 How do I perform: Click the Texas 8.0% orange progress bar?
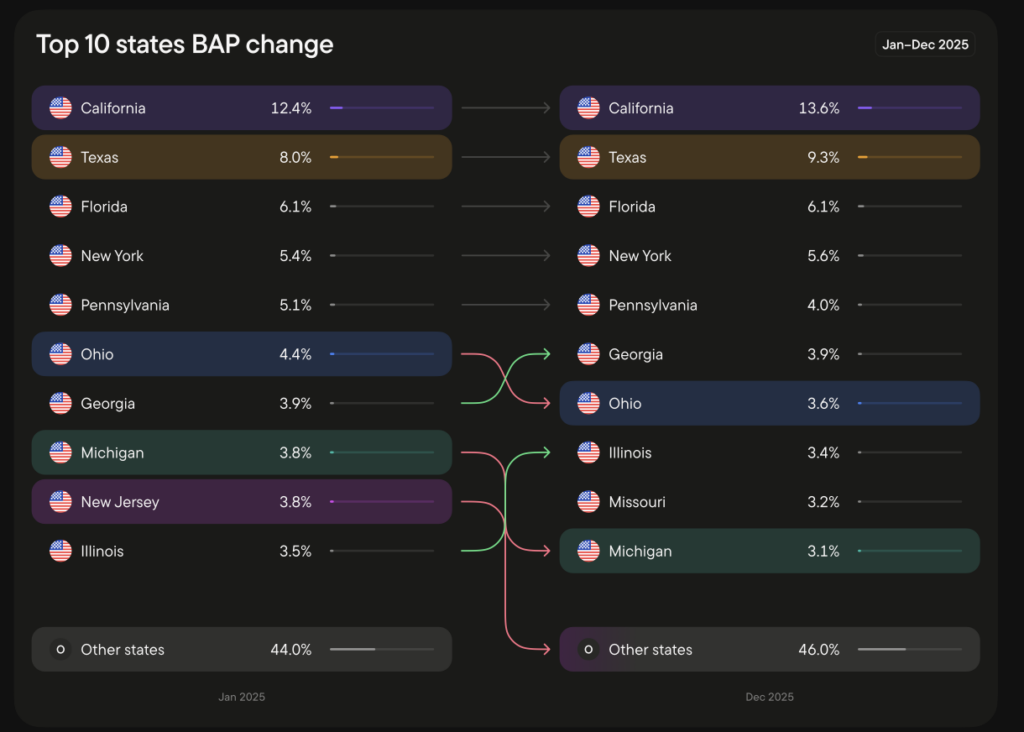point(381,157)
